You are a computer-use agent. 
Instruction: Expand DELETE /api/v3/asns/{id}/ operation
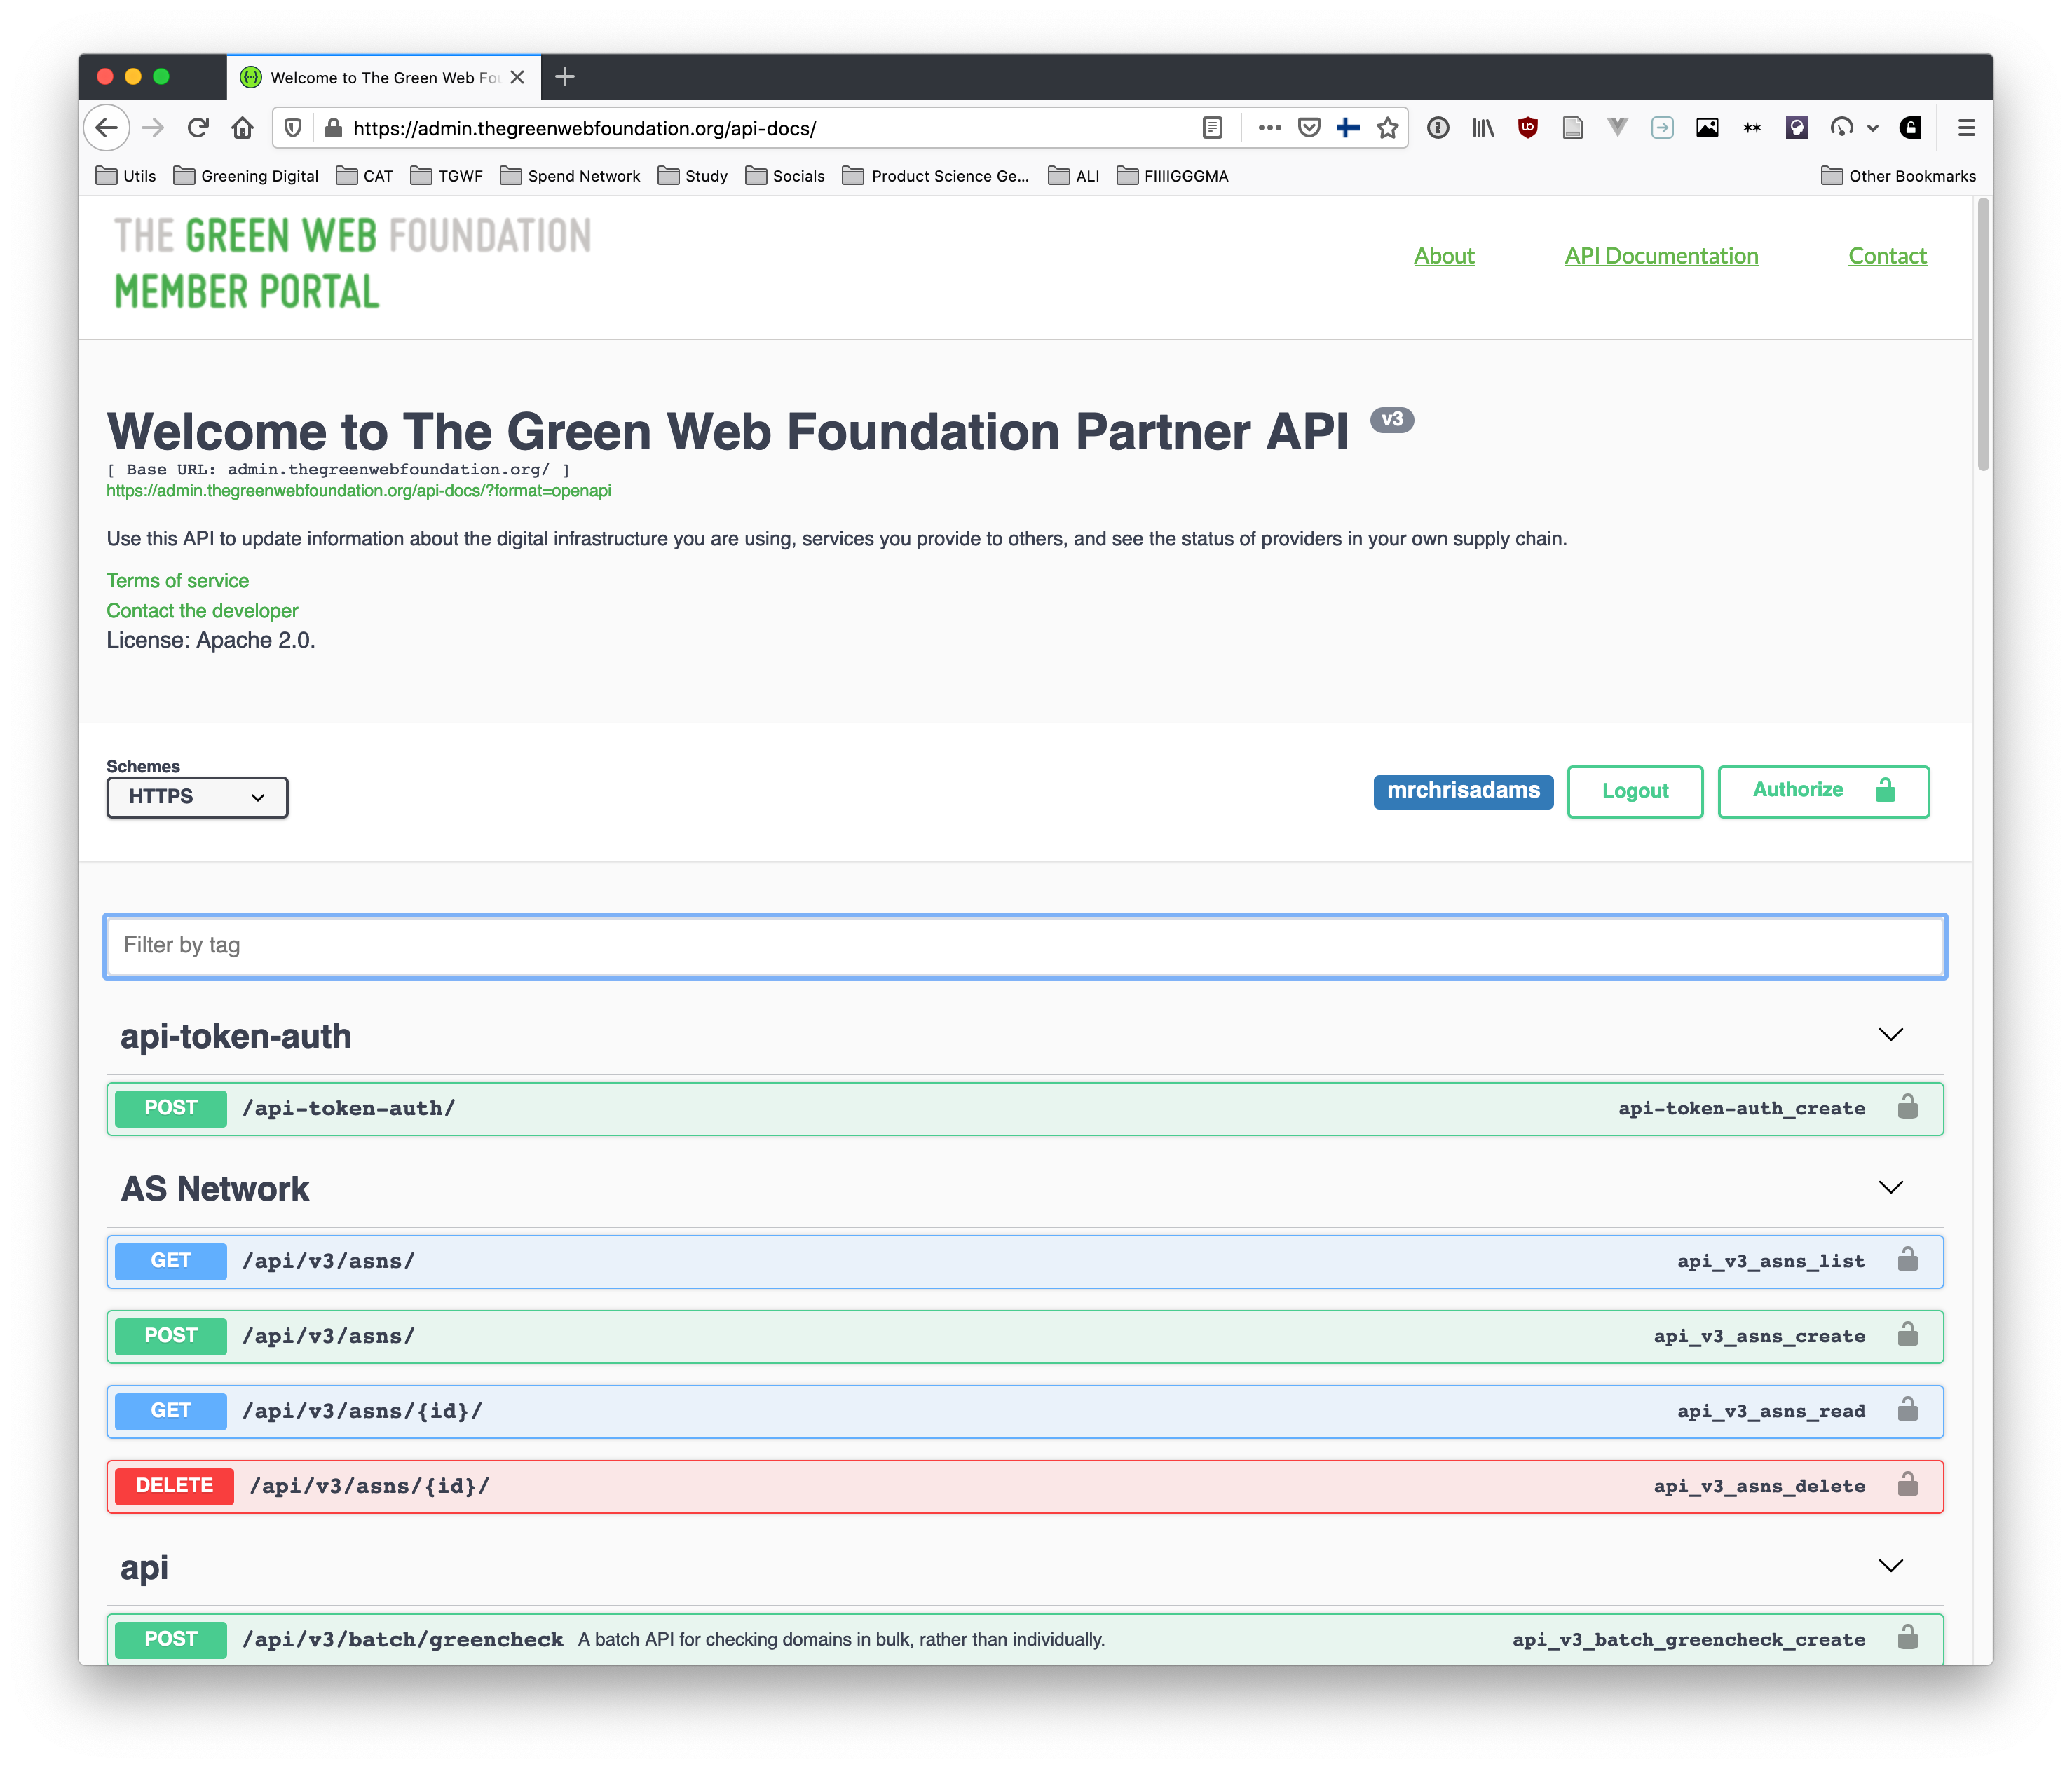(x=1025, y=1486)
